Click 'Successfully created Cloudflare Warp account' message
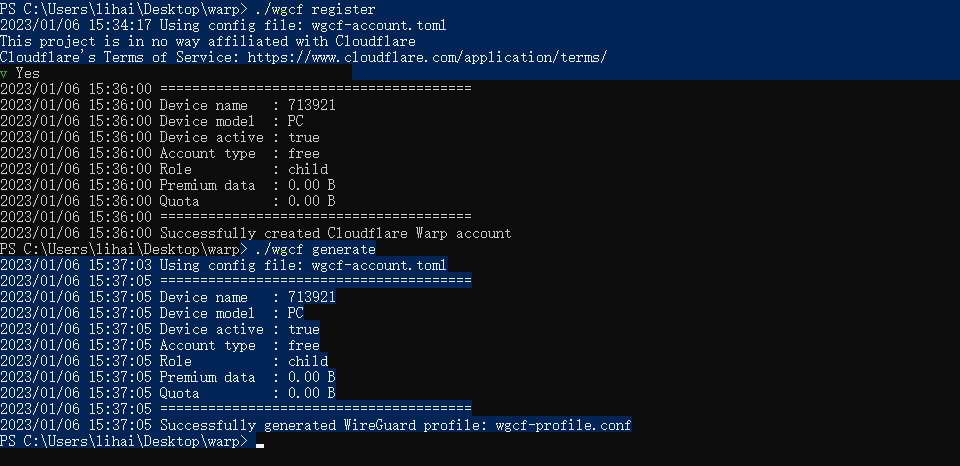 335,233
